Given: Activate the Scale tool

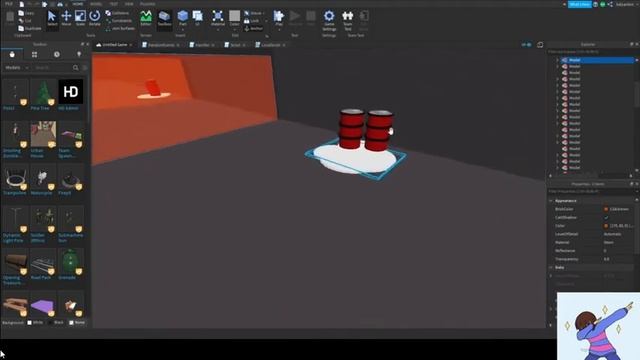Looking at the screenshot, I should click(80, 18).
